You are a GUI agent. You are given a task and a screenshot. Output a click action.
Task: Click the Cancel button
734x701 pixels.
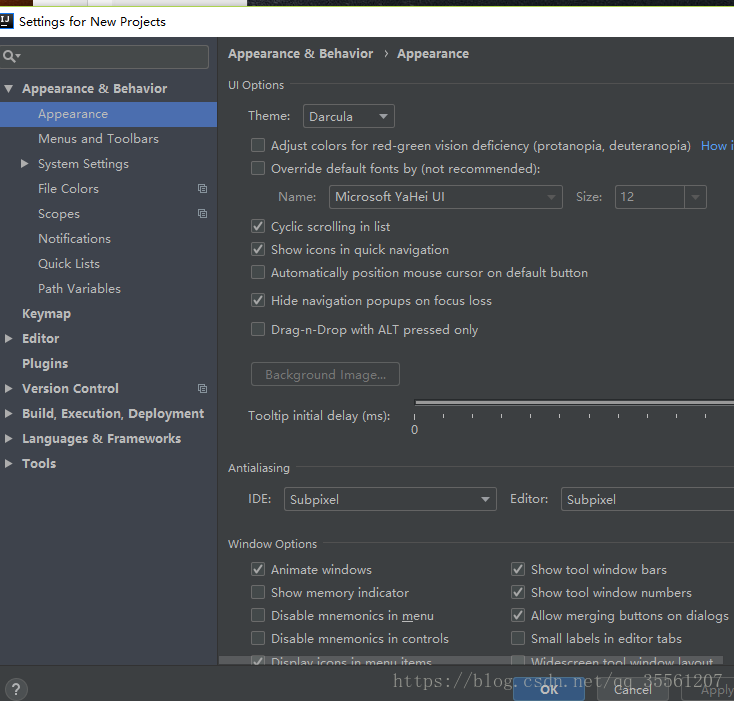point(633,690)
